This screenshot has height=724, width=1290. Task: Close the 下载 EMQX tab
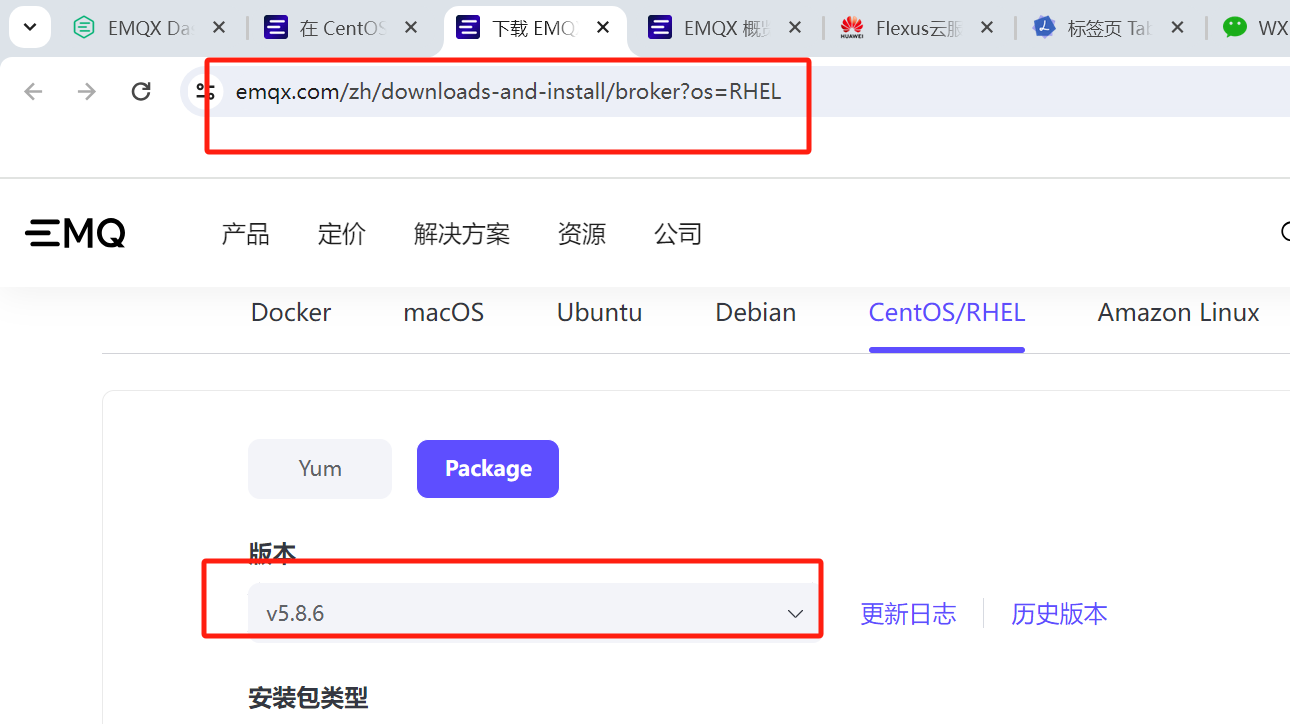click(x=603, y=28)
